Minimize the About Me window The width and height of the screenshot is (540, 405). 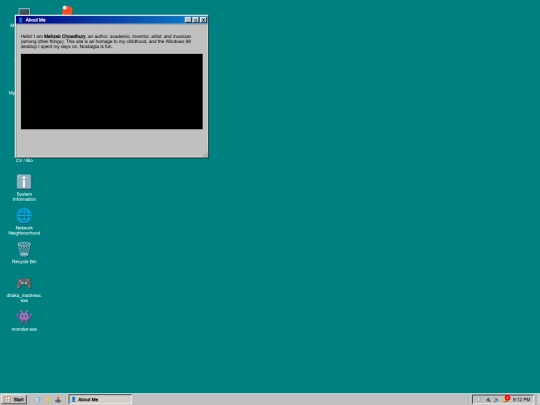pos(188,20)
